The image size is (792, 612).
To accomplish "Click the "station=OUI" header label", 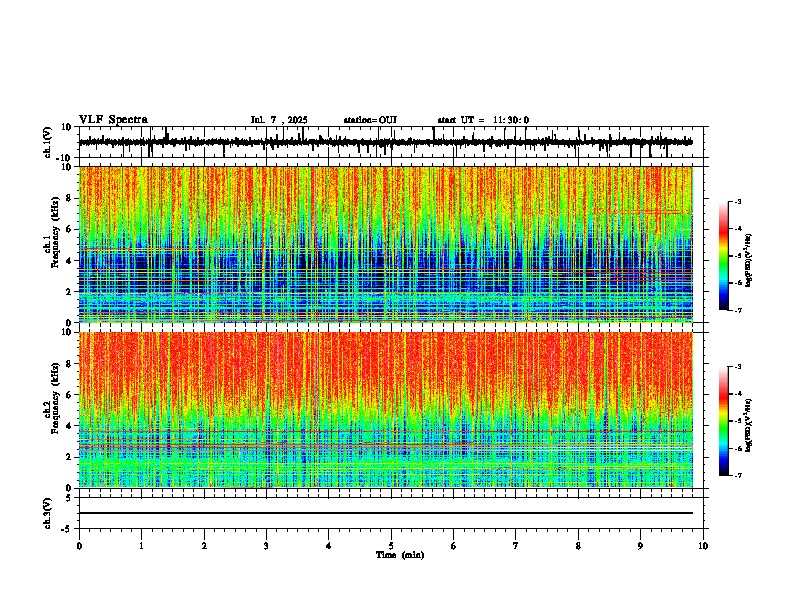I will 370,120.
